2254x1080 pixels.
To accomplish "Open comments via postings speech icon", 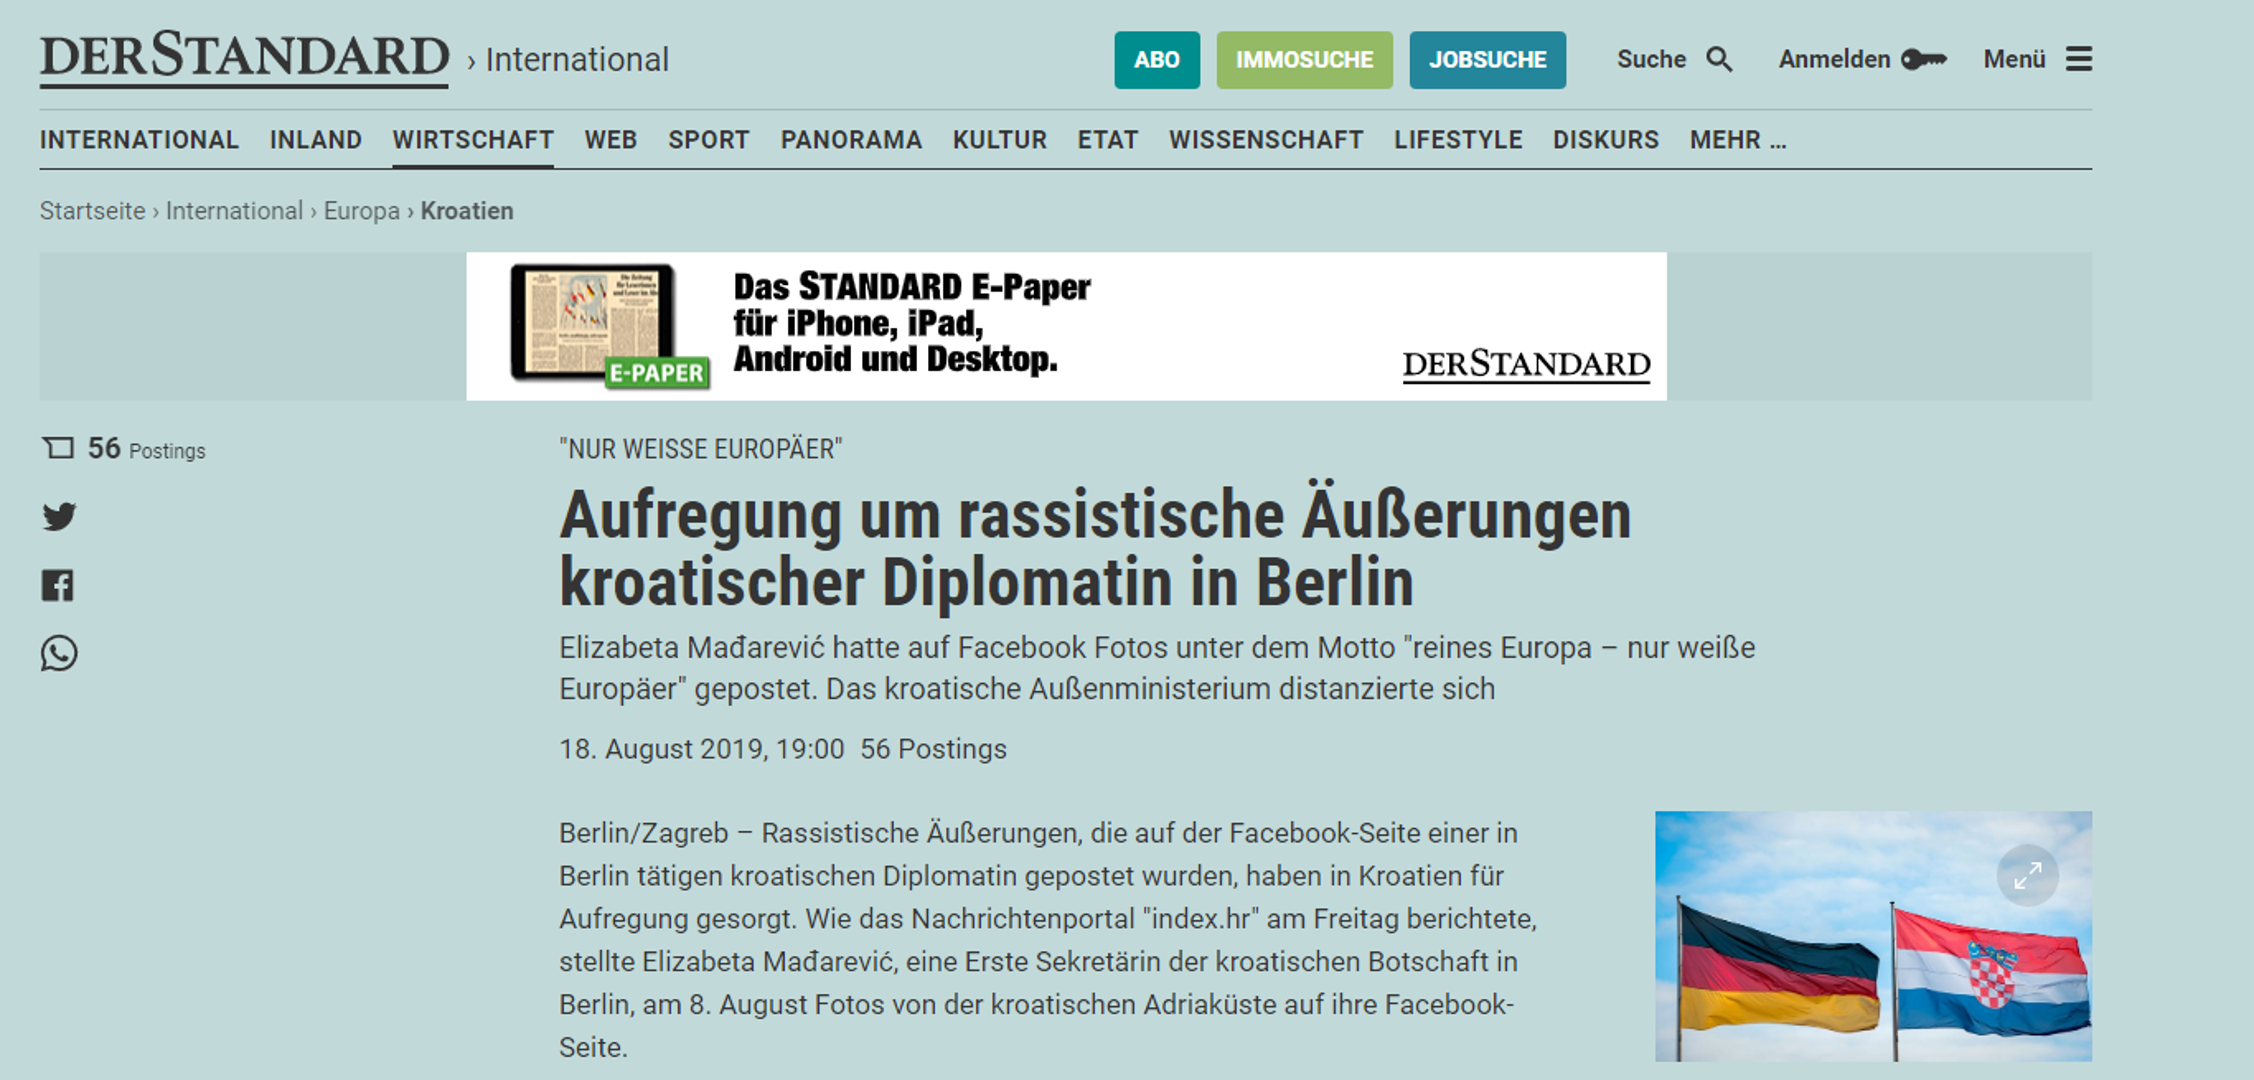I will (x=58, y=448).
